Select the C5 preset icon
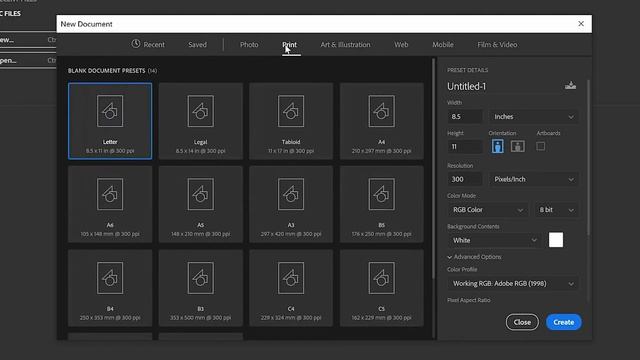Image resolution: width=640 pixels, height=360 pixels. point(382,278)
